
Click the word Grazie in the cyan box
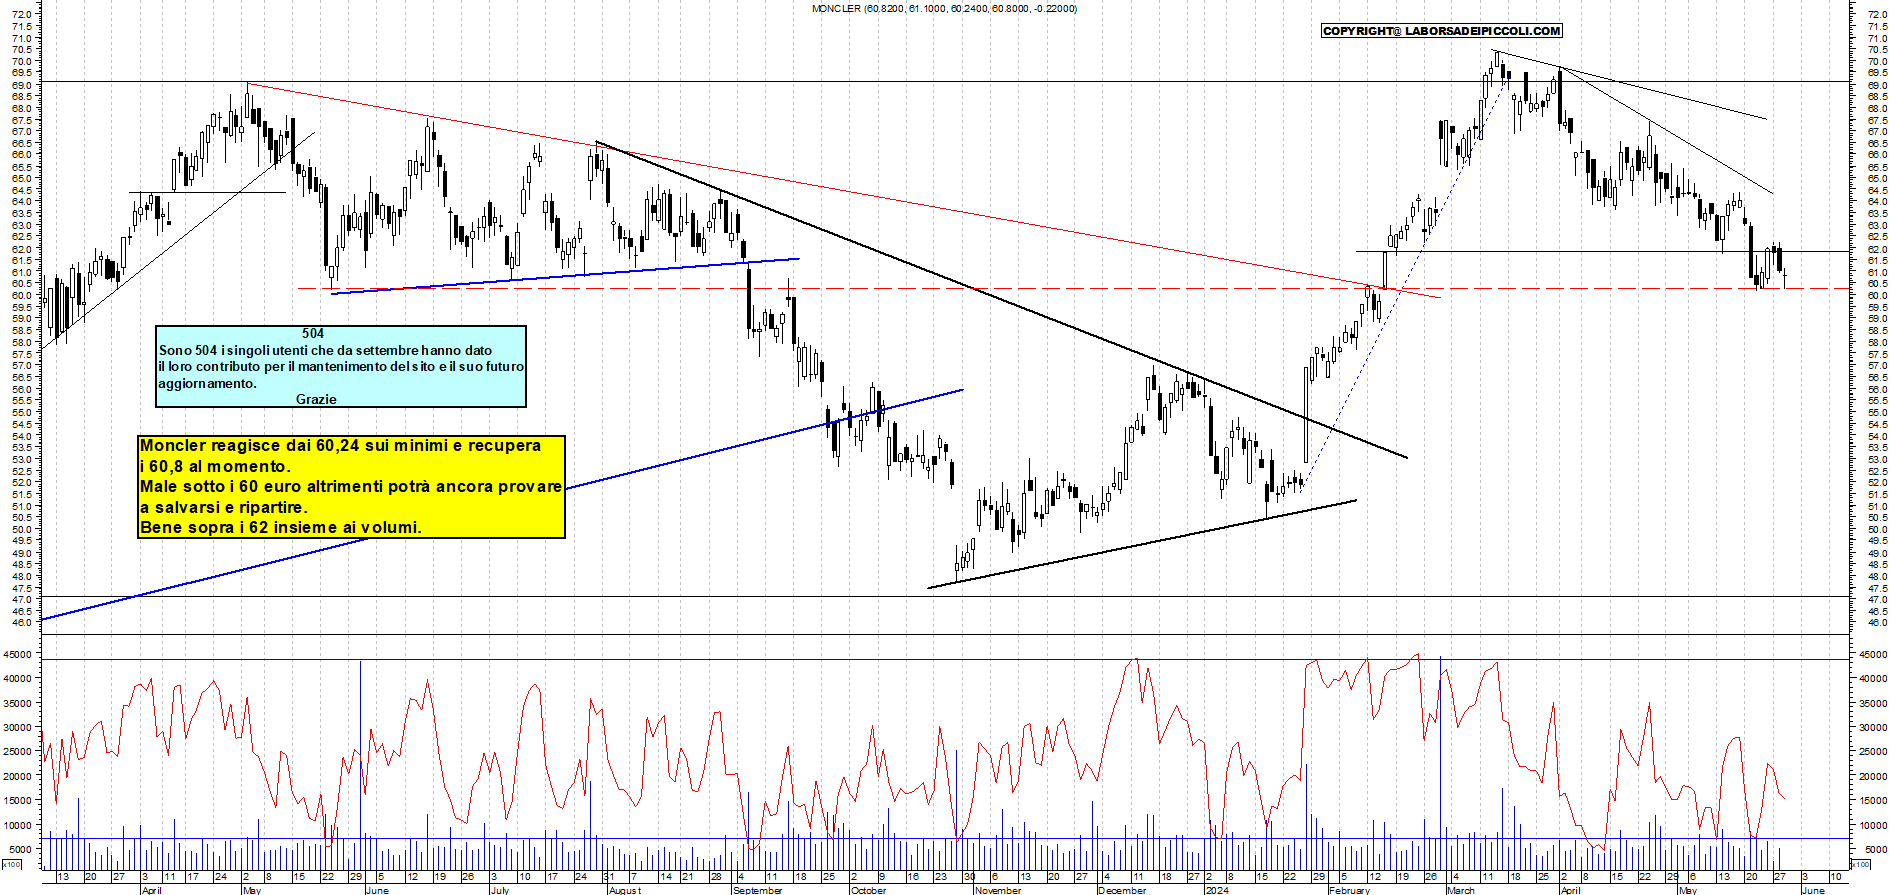(316, 399)
